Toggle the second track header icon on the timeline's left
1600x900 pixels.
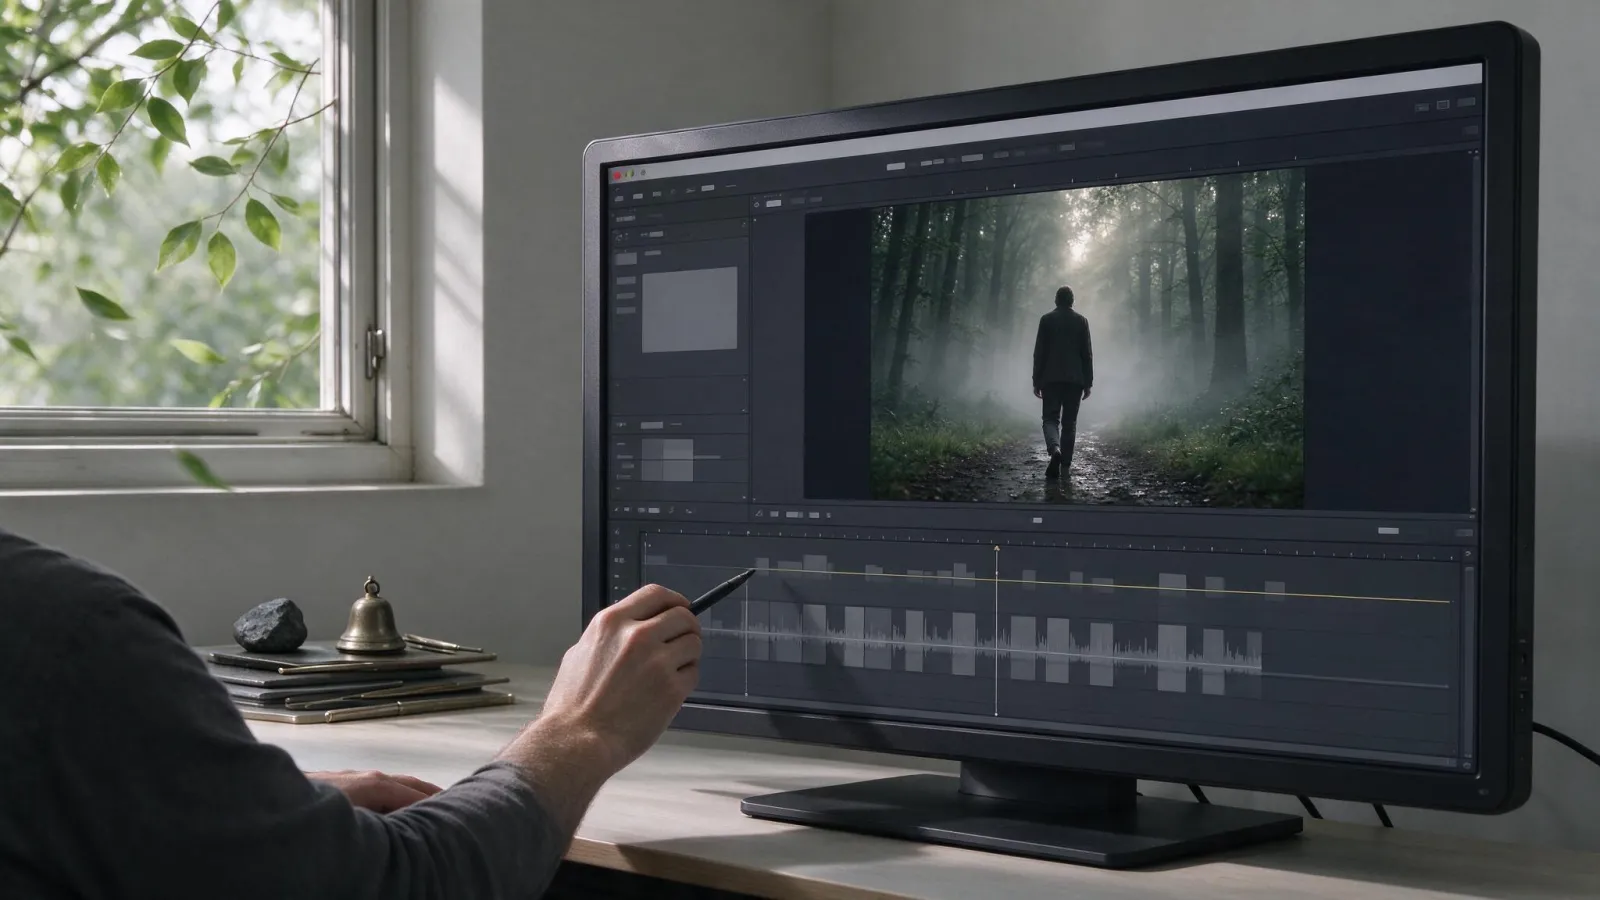[x=617, y=546]
